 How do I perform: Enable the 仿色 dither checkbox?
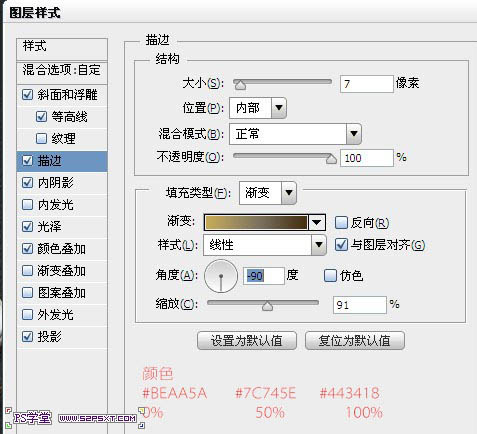click(x=330, y=275)
